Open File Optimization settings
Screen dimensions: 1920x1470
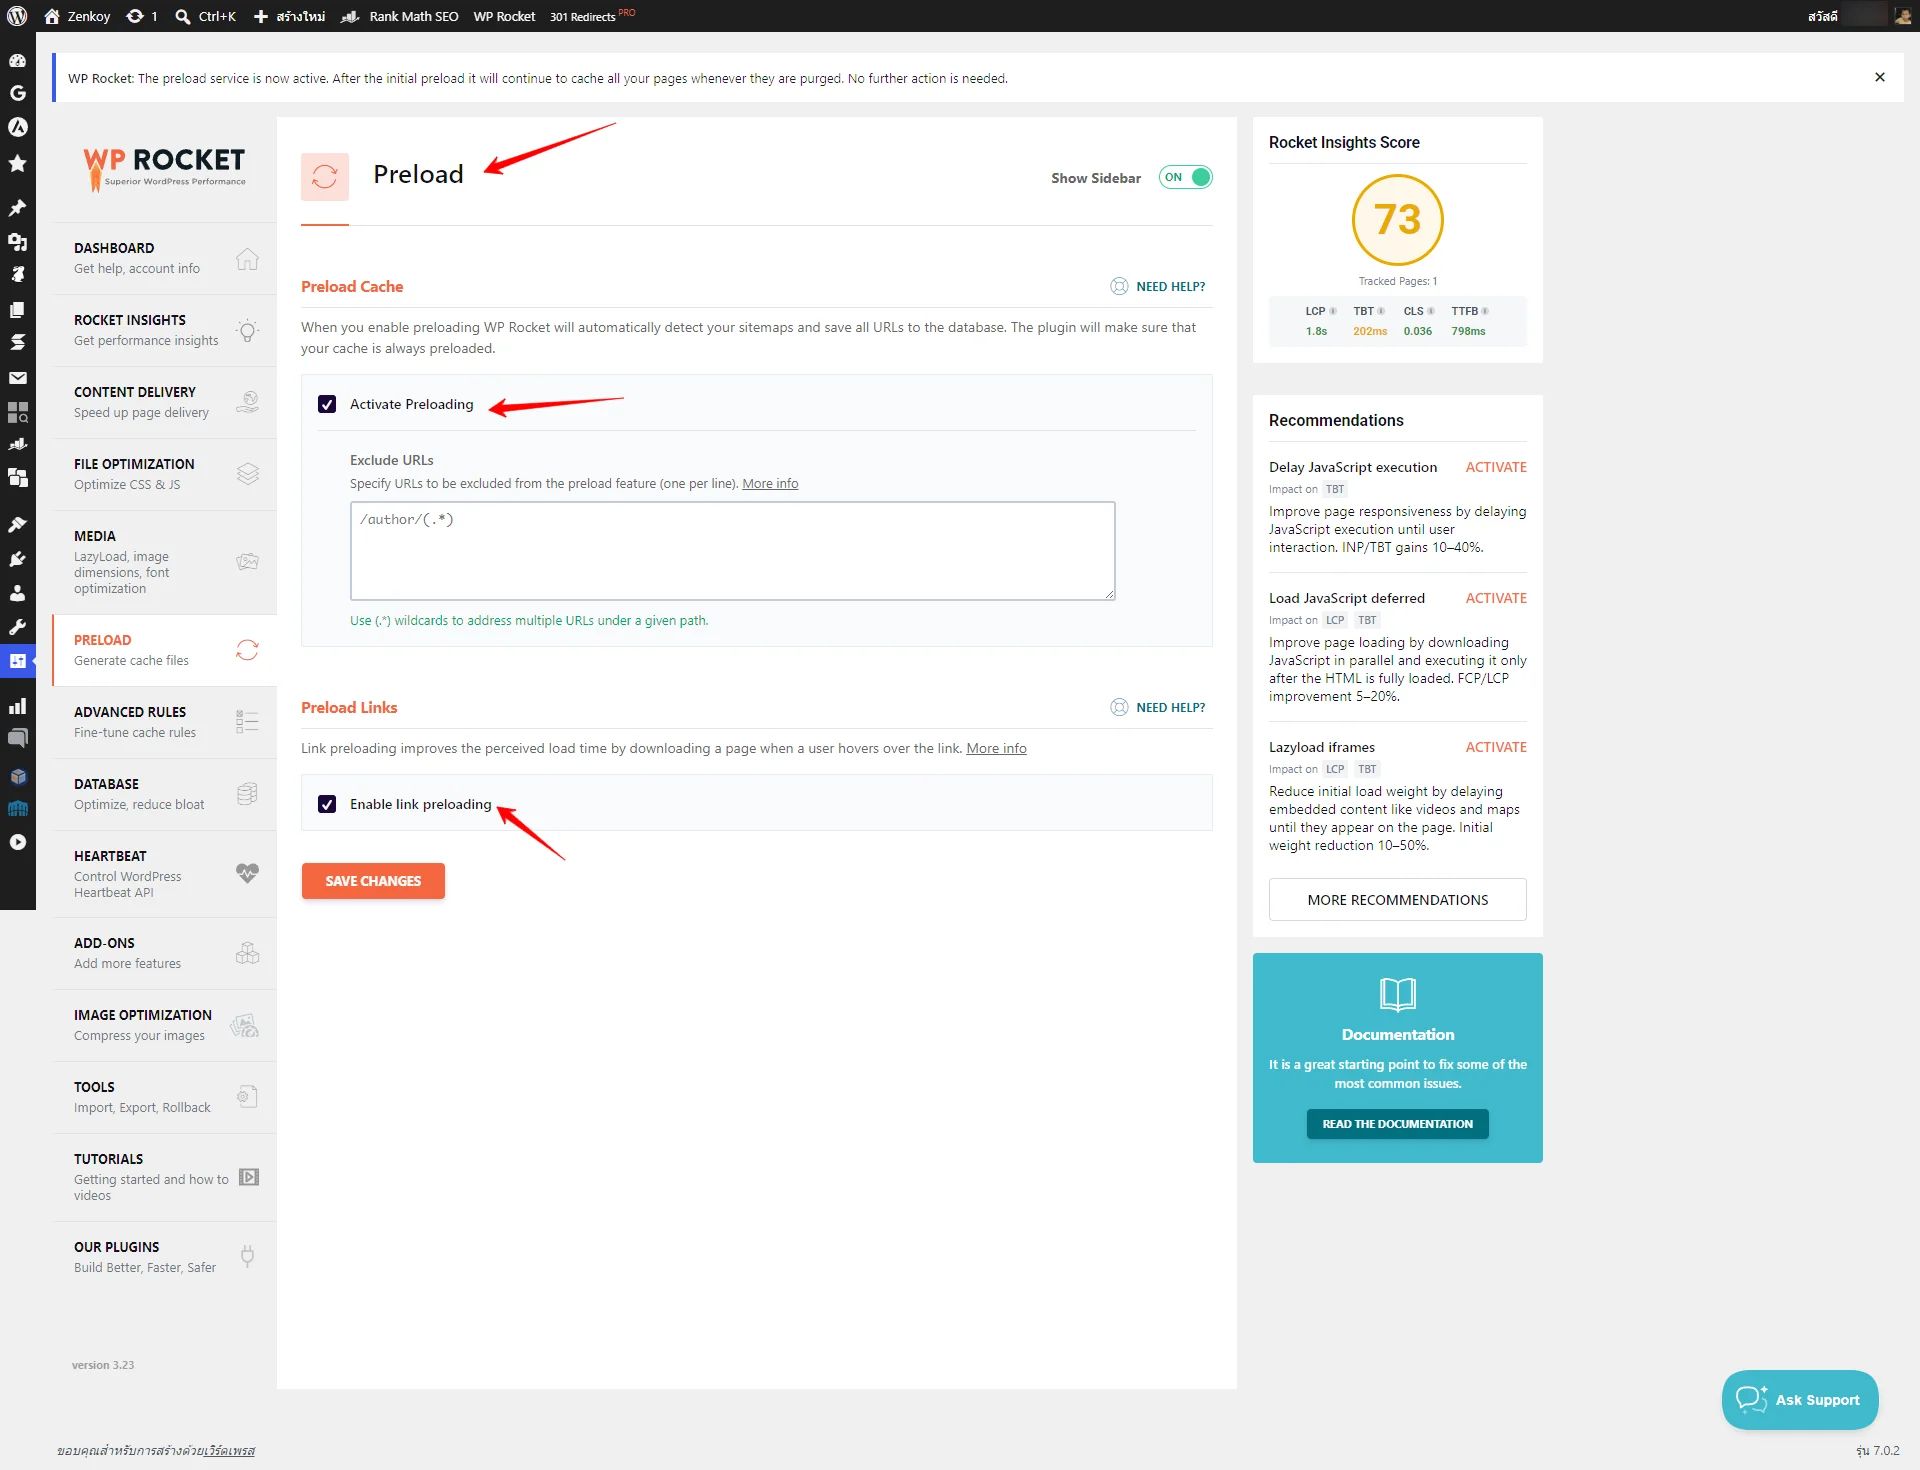[165, 474]
